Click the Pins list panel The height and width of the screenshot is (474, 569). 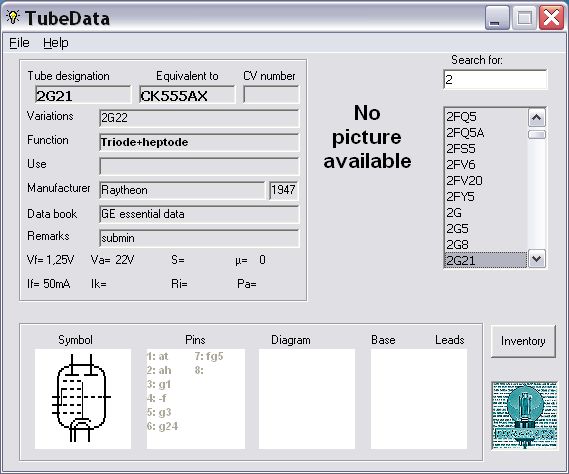tap(196, 399)
